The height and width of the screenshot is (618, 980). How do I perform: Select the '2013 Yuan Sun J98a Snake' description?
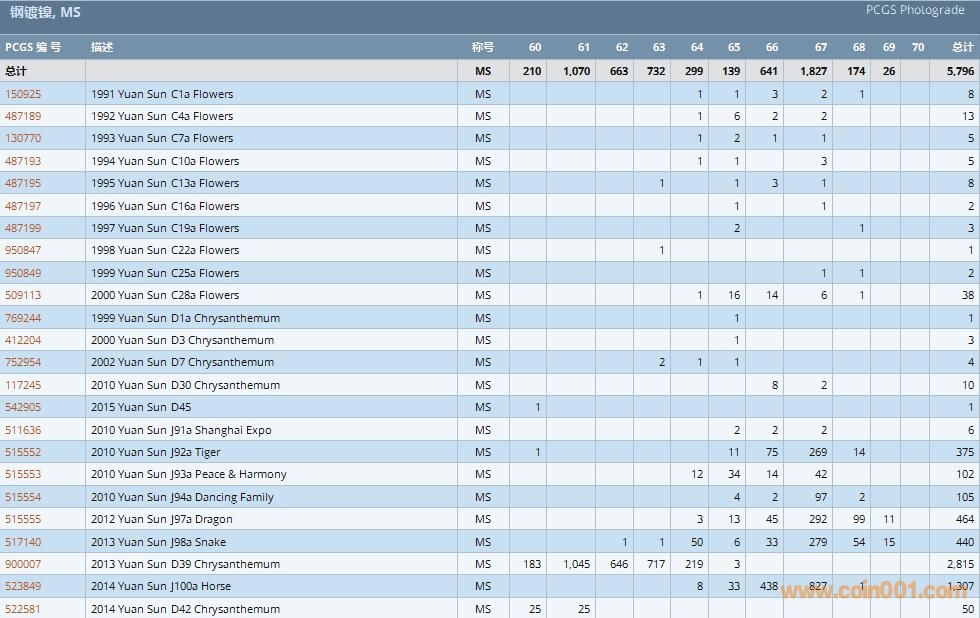click(158, 542)
